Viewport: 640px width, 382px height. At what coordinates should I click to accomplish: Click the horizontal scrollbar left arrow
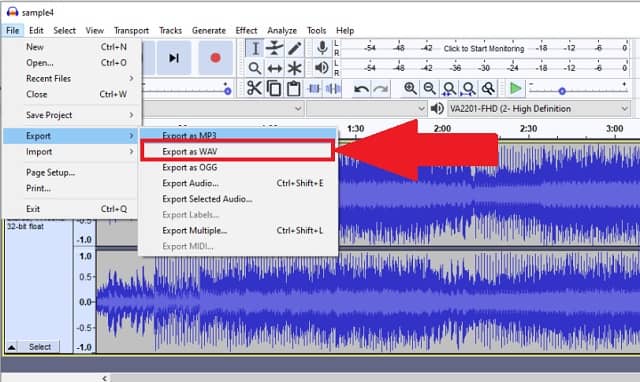104,378
